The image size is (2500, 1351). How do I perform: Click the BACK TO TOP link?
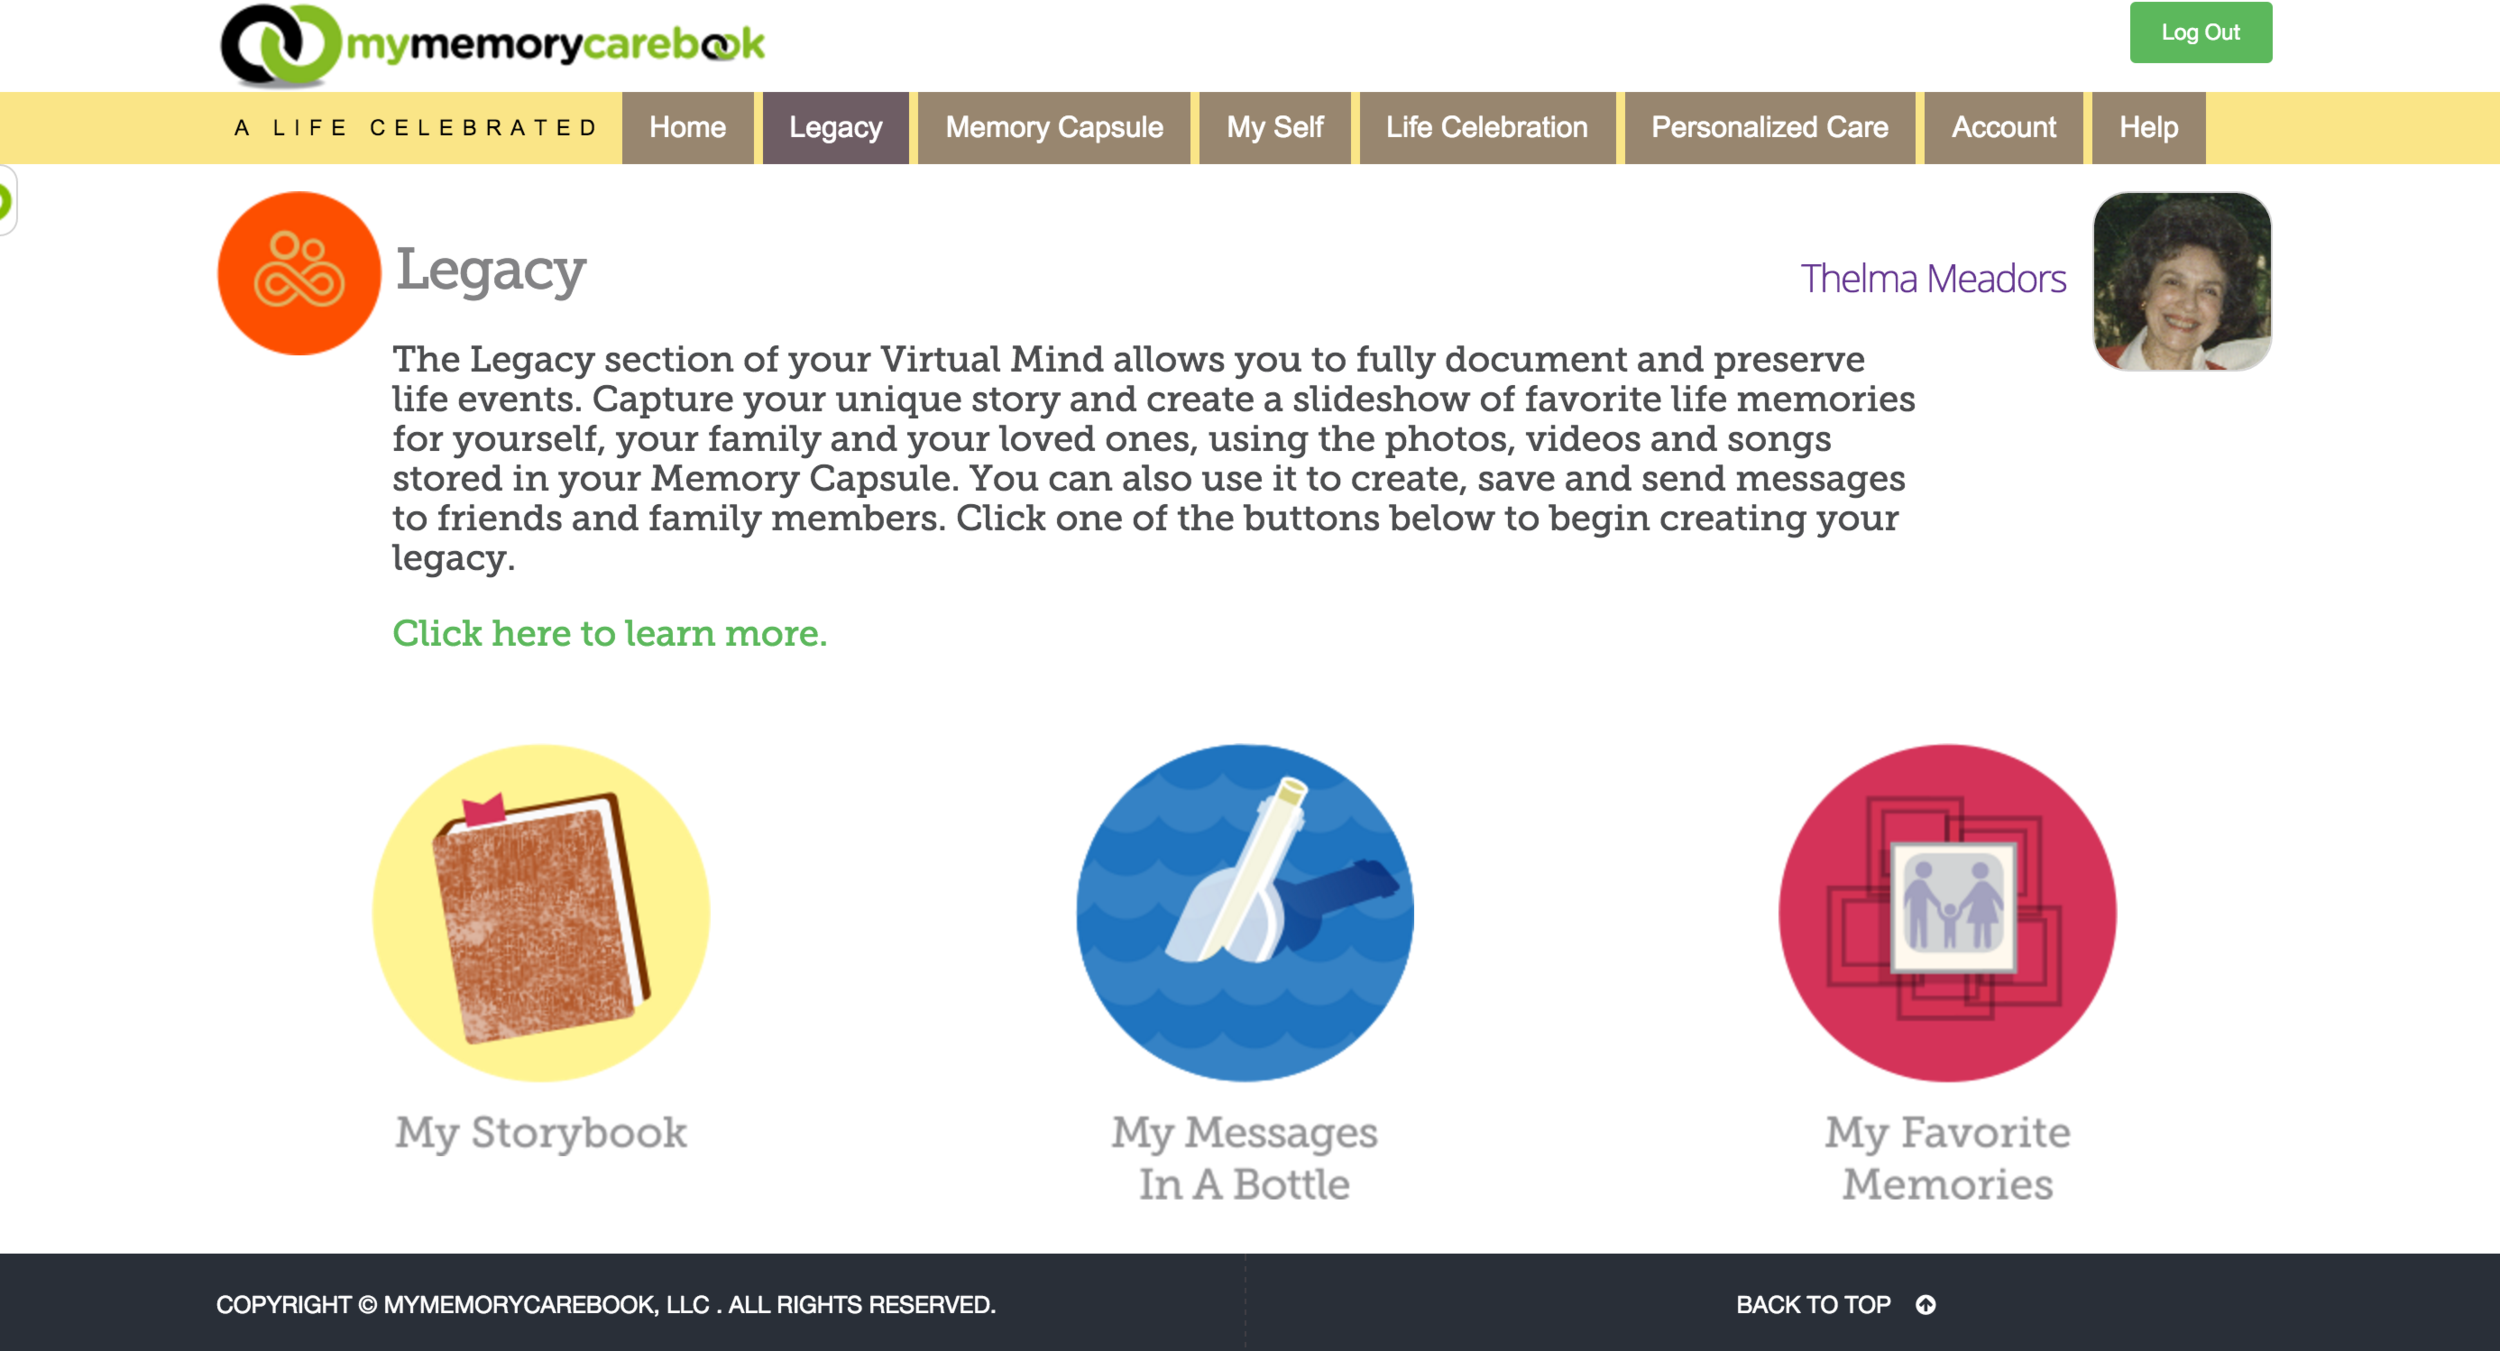pos(1813,1305)
